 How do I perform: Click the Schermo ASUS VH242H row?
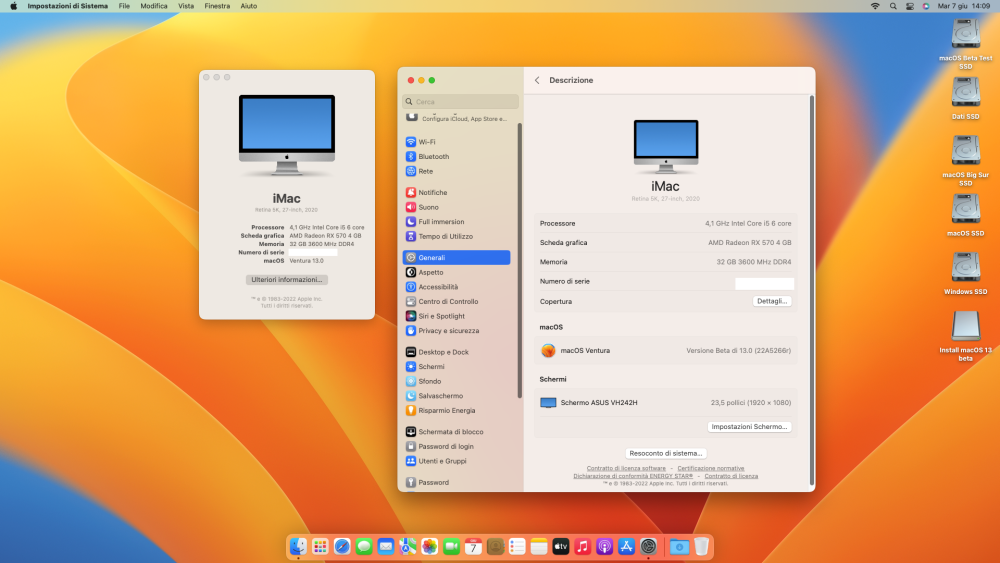(x=665, y=402)
